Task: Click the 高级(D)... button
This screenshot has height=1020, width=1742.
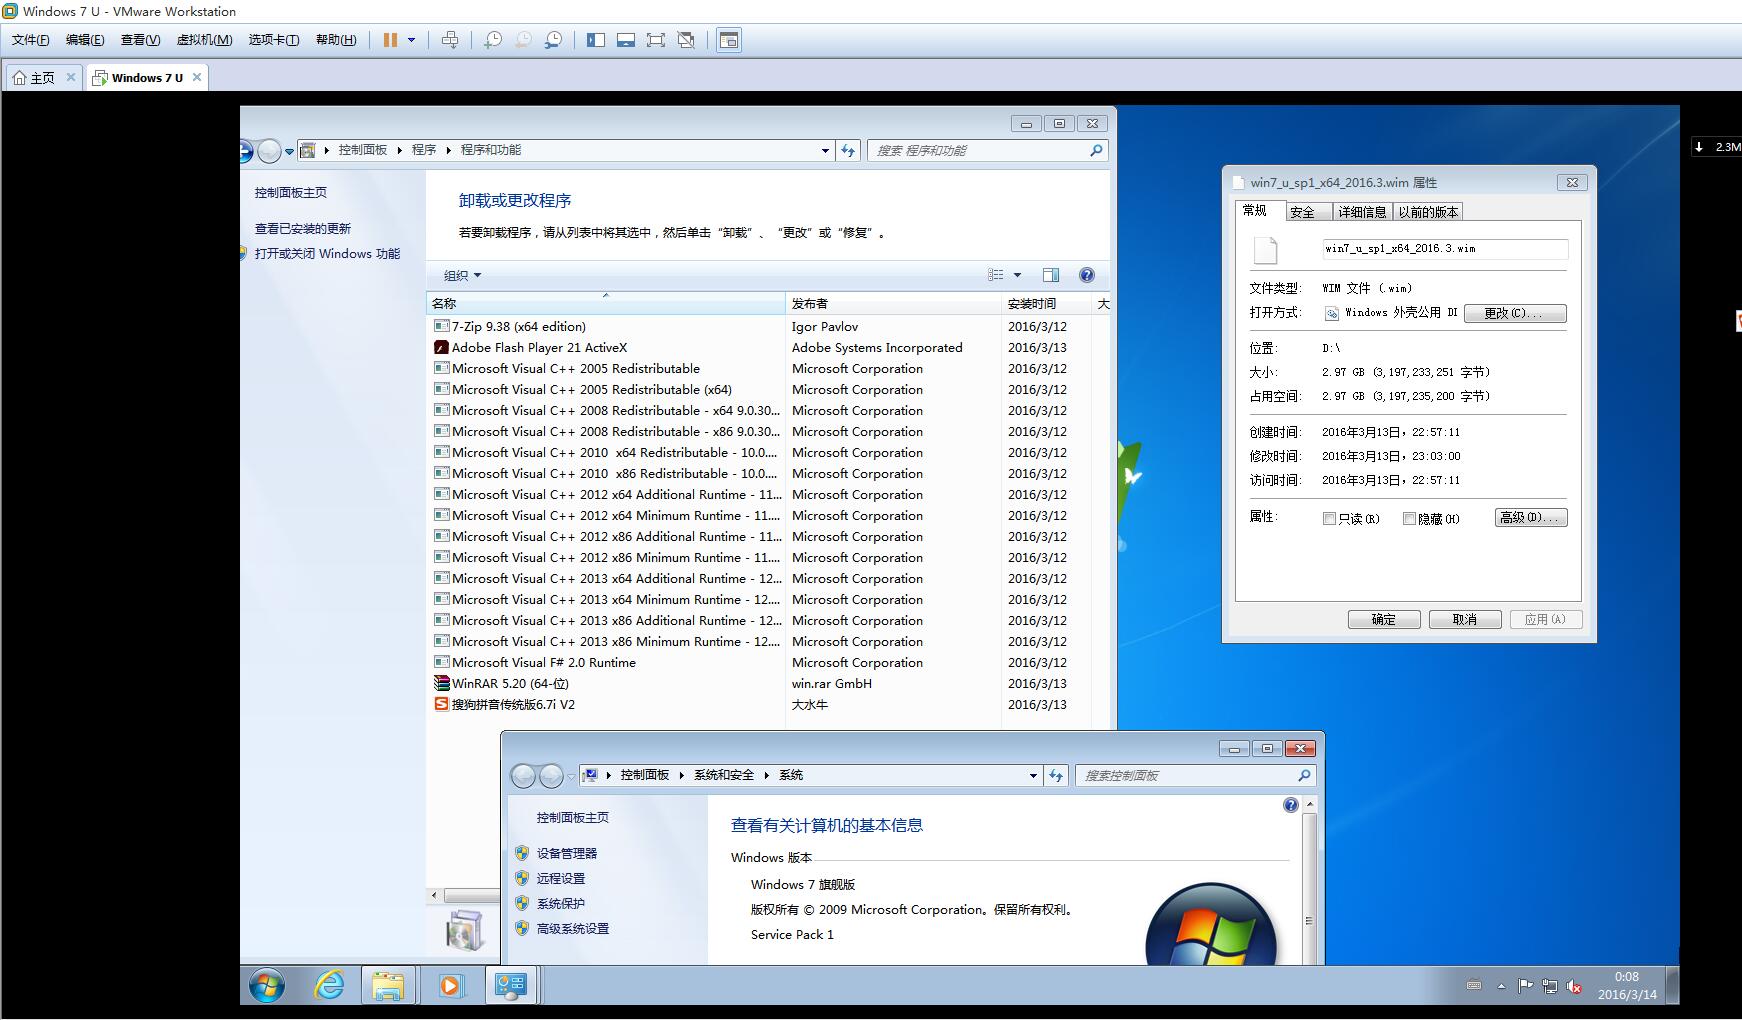Action: (1531, 517)
